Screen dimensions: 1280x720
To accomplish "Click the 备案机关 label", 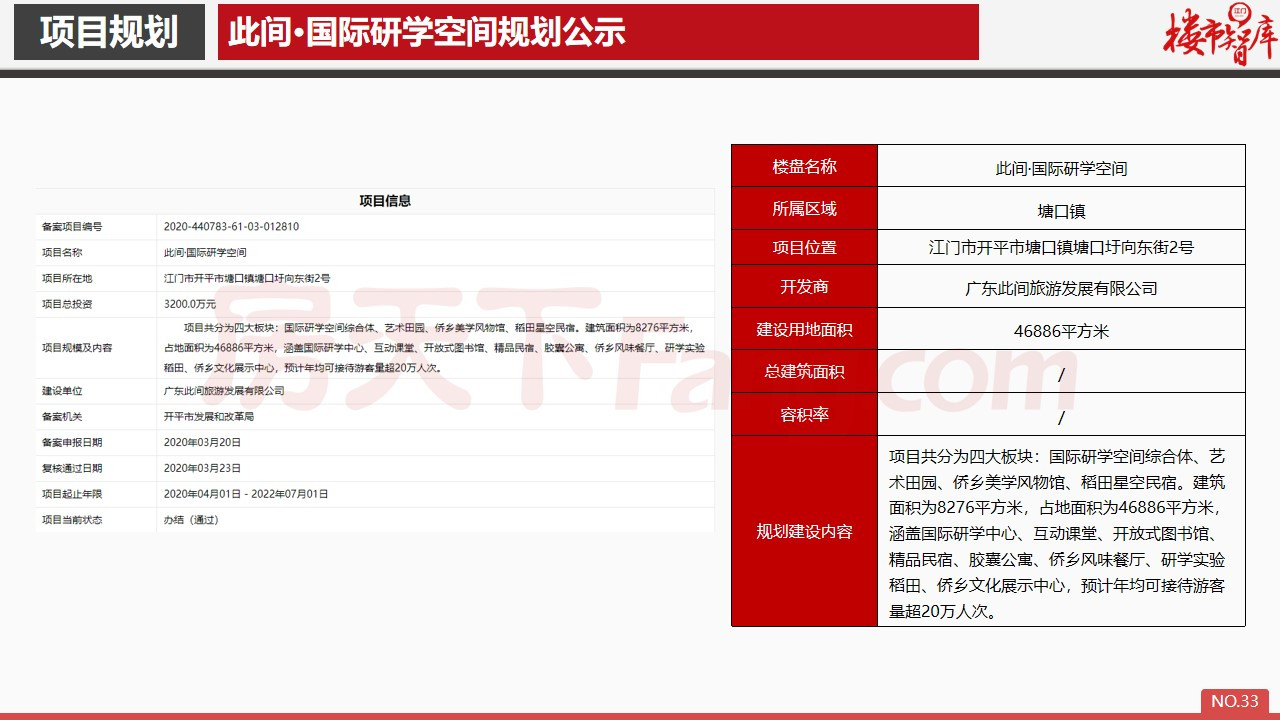I will pyautogui.click(x=62, y=417).
